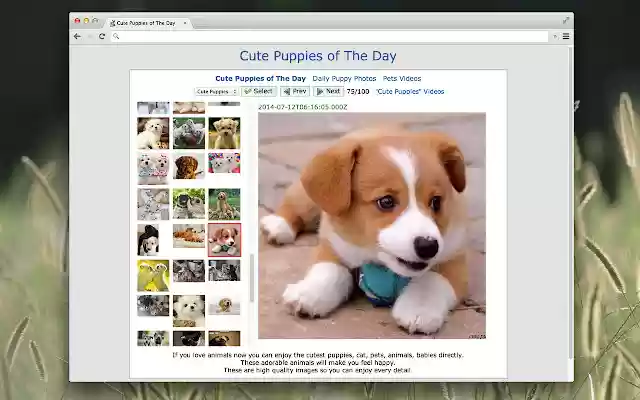
Task: Open the puppy wearing black hat thumbnail
Action: coord(148,240)
